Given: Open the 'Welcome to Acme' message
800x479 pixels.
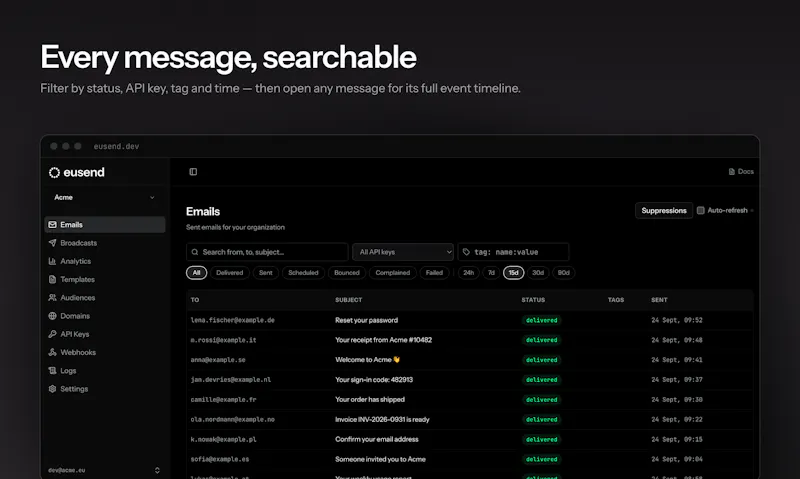Looking at the screenshot, I should pyautogui.click(x=367, y=360).
